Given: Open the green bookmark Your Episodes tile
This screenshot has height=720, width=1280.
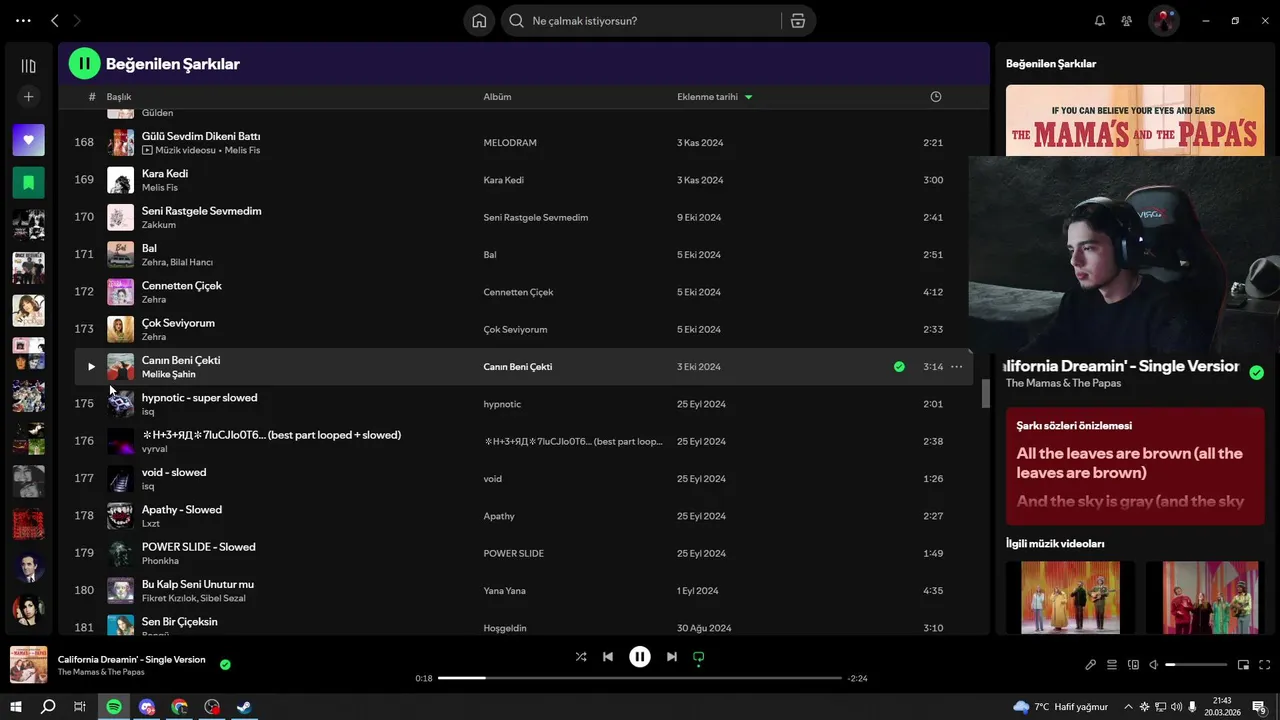Looking at the screenshot, I should click(28, 182).
